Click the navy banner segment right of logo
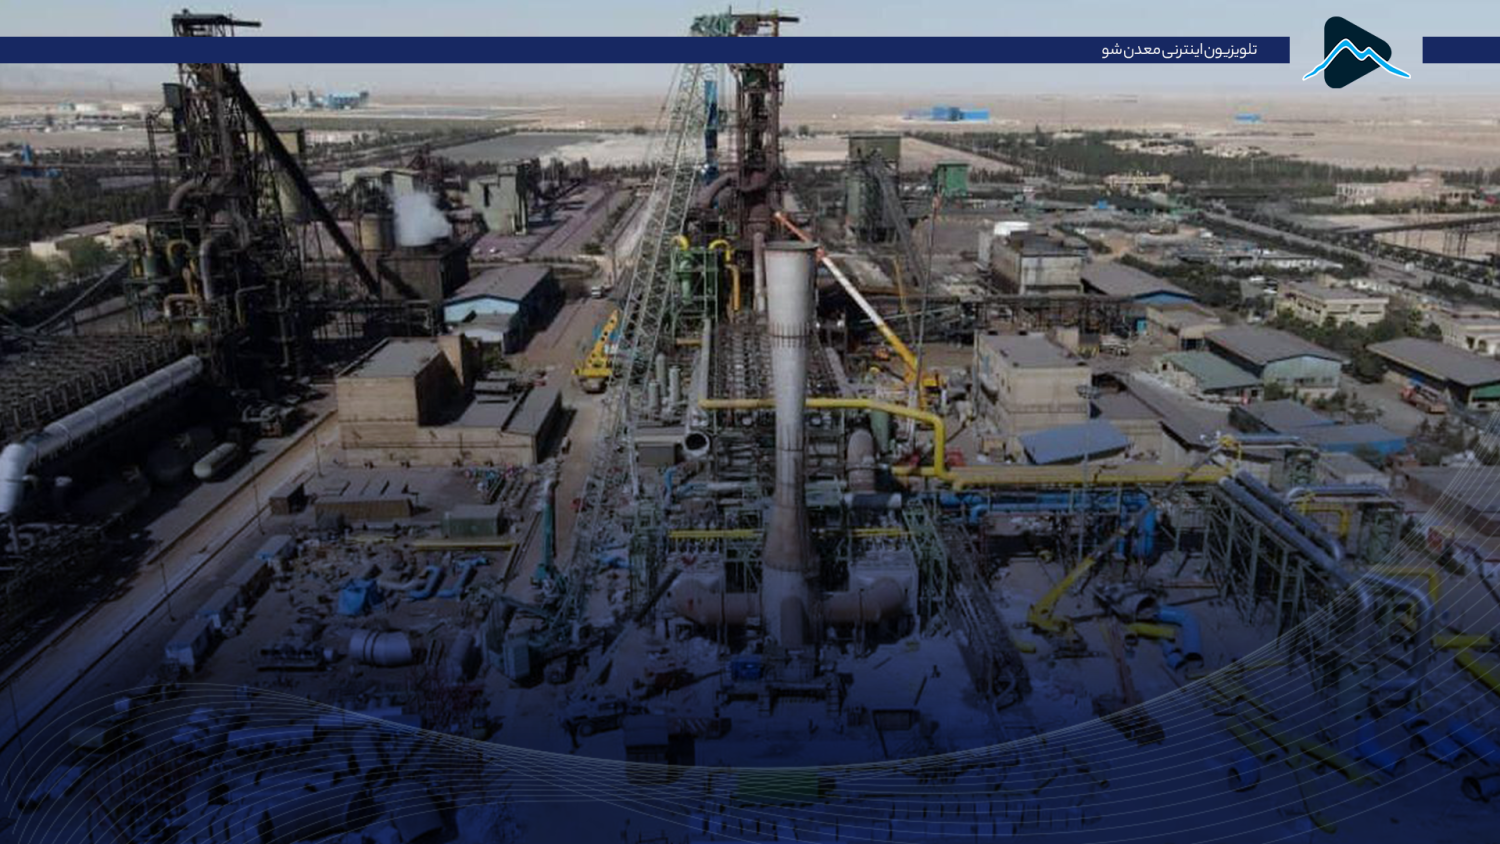1500x844 pixels. [x=1460, y=50]
